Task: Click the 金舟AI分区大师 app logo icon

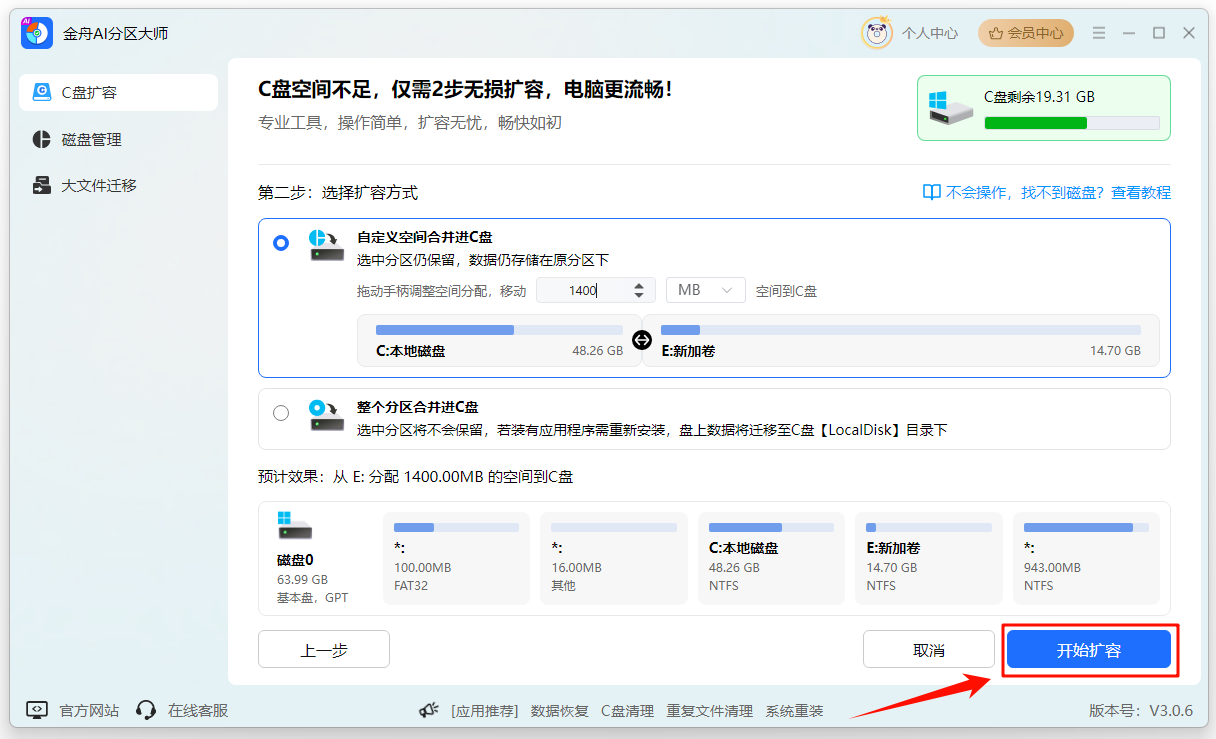Action: point(37,33)
